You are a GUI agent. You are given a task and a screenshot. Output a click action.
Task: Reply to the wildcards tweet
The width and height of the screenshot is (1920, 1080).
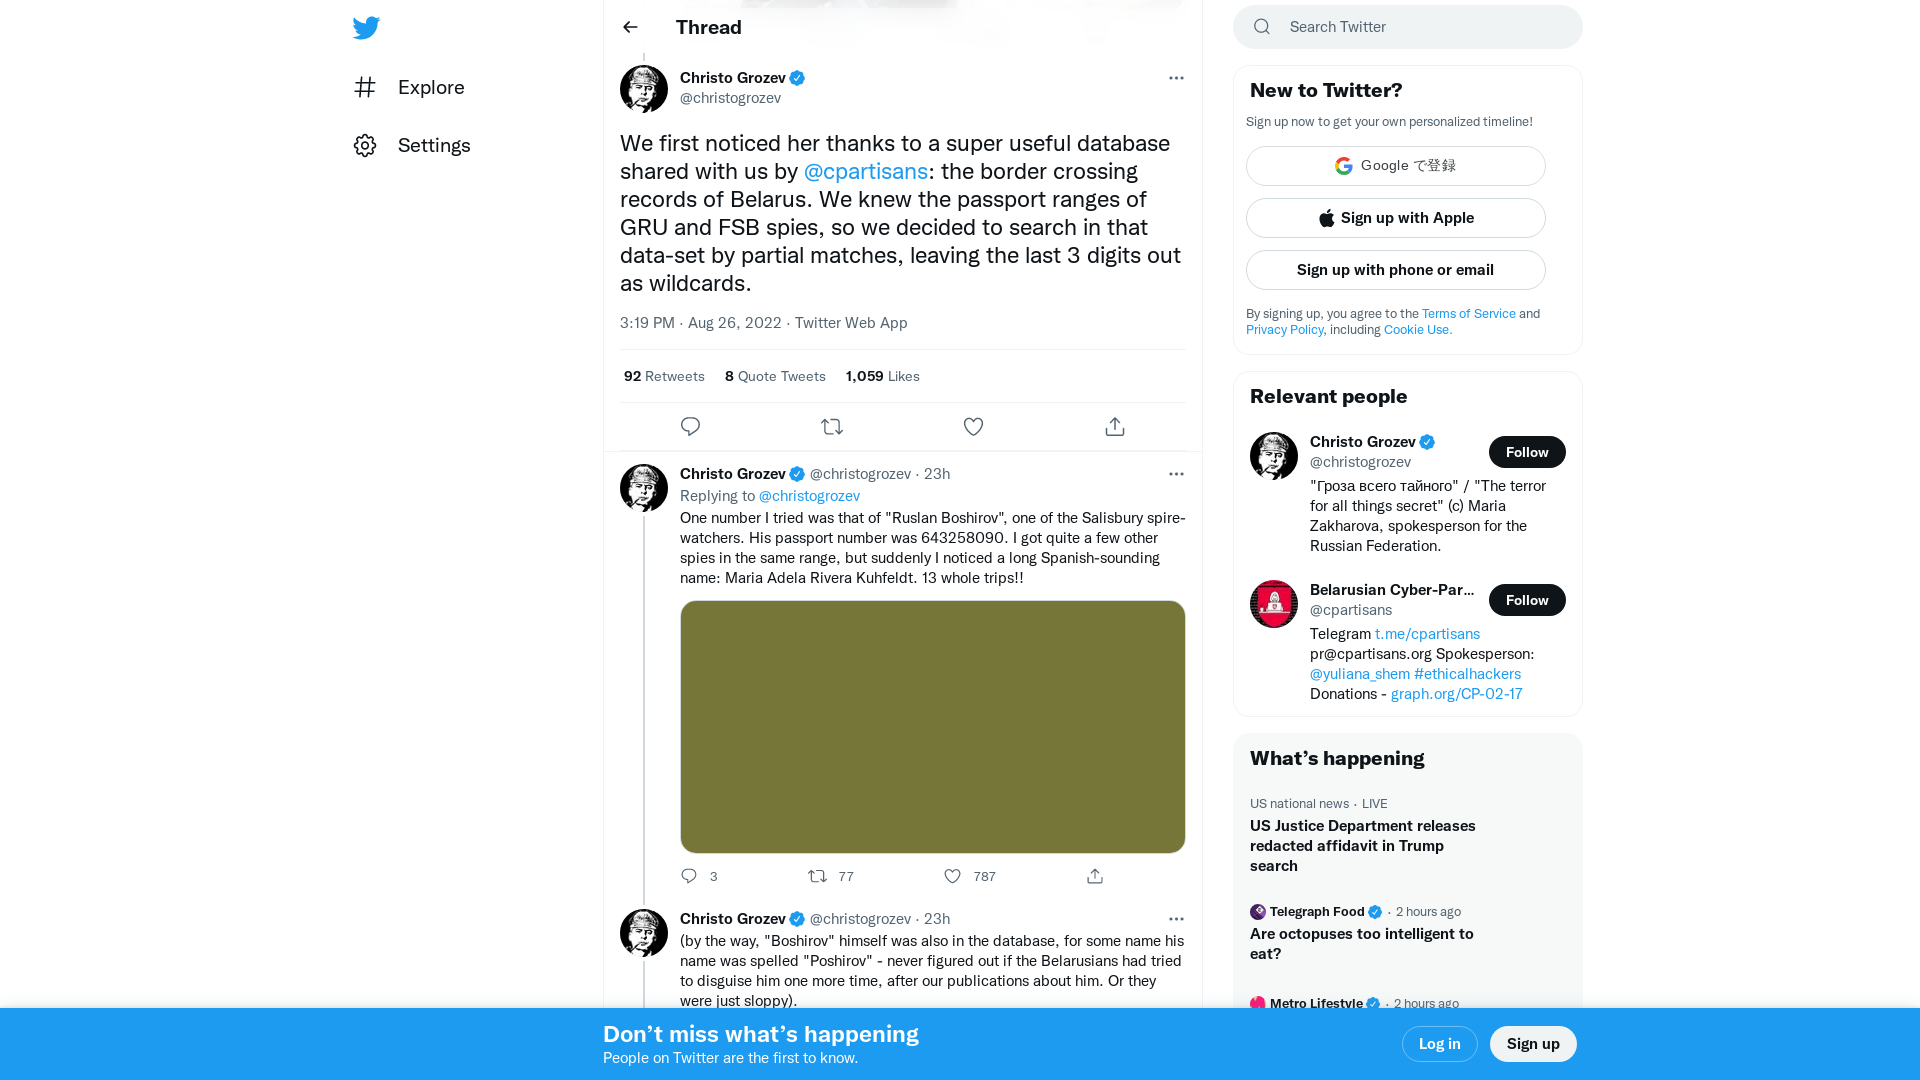690,426
